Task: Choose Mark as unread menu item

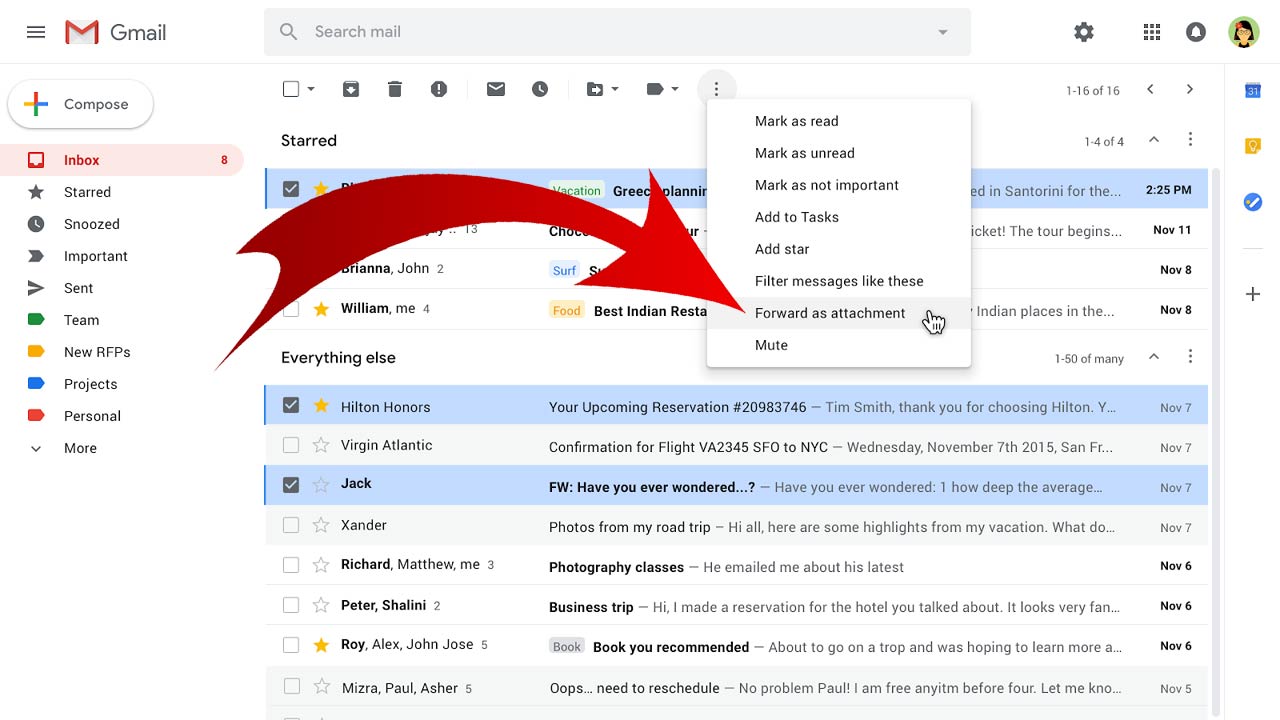Action: click(x=838, y=153)
